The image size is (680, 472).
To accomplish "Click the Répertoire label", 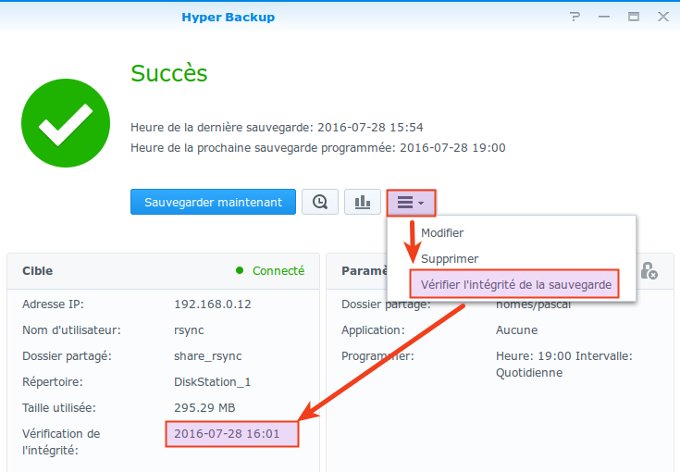I will click(x=52, y=382).
